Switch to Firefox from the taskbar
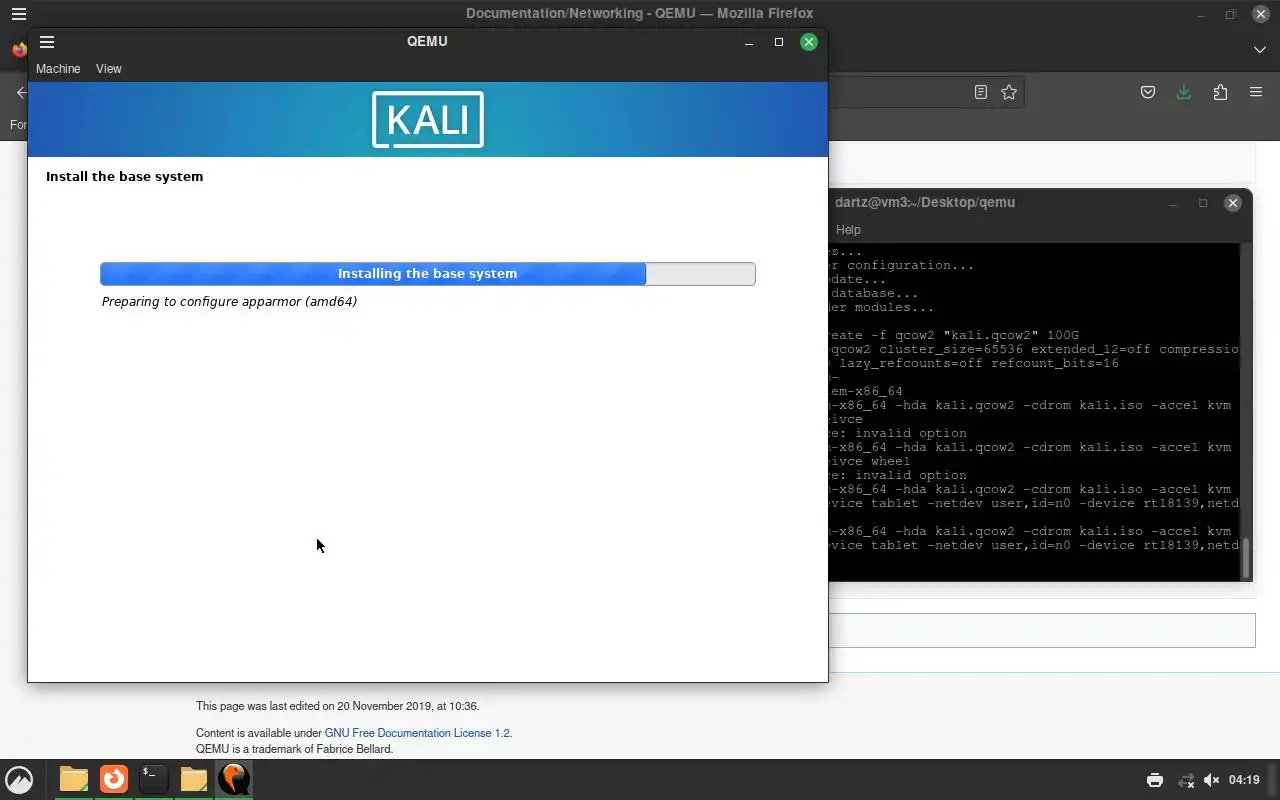The image size is (1280, 800). [114, 779]
